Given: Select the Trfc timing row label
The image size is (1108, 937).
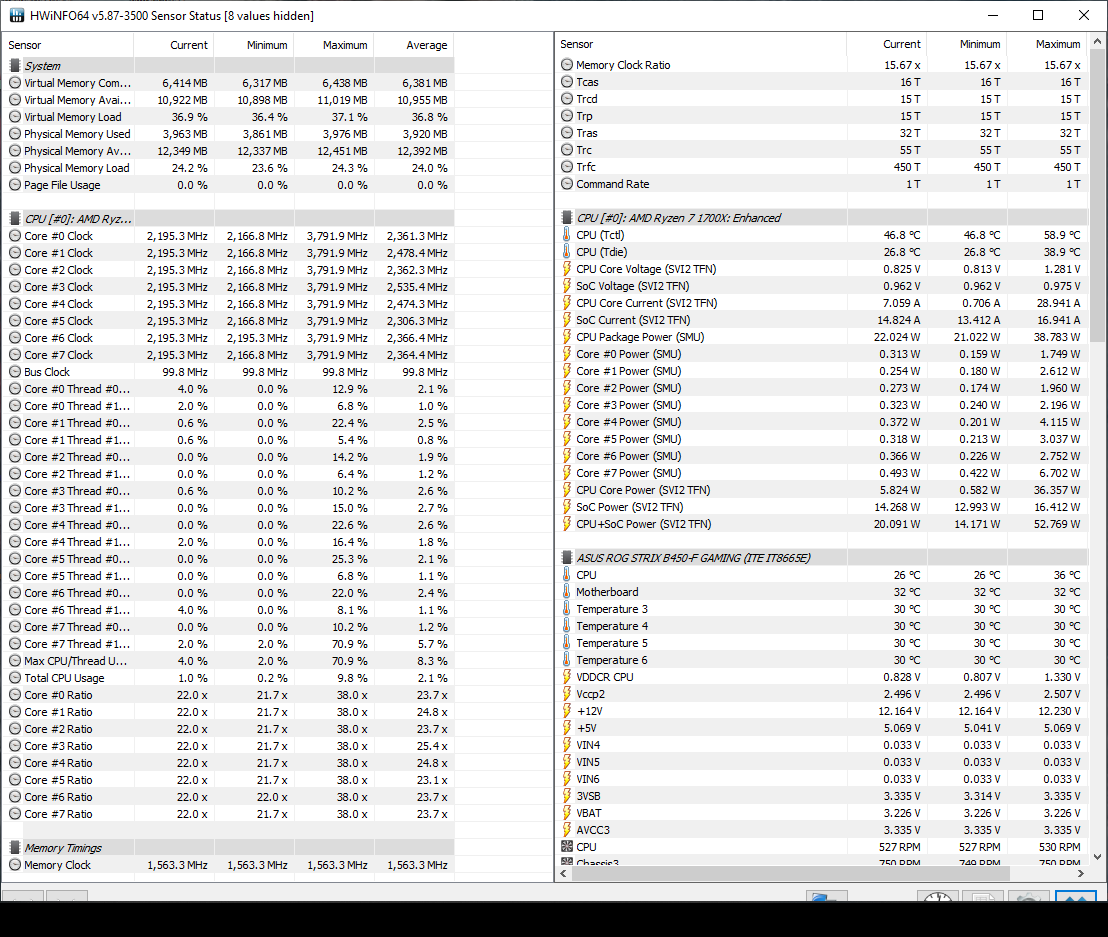Looking at the screenshot, I should (x=586, y=167).
